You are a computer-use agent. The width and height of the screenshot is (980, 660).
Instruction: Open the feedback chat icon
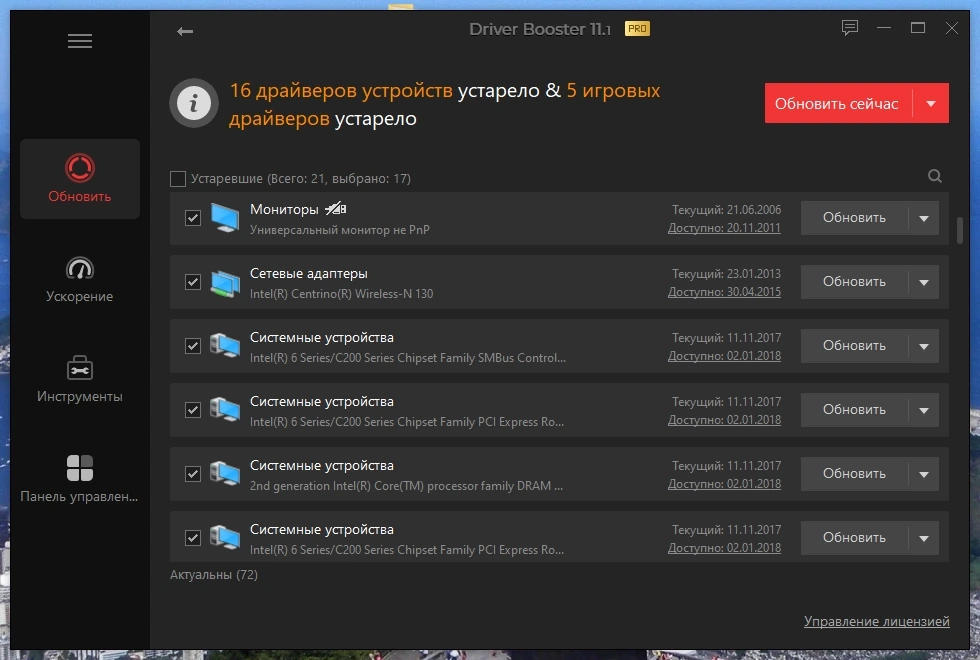pyautogui.click(x=849, y=28)
